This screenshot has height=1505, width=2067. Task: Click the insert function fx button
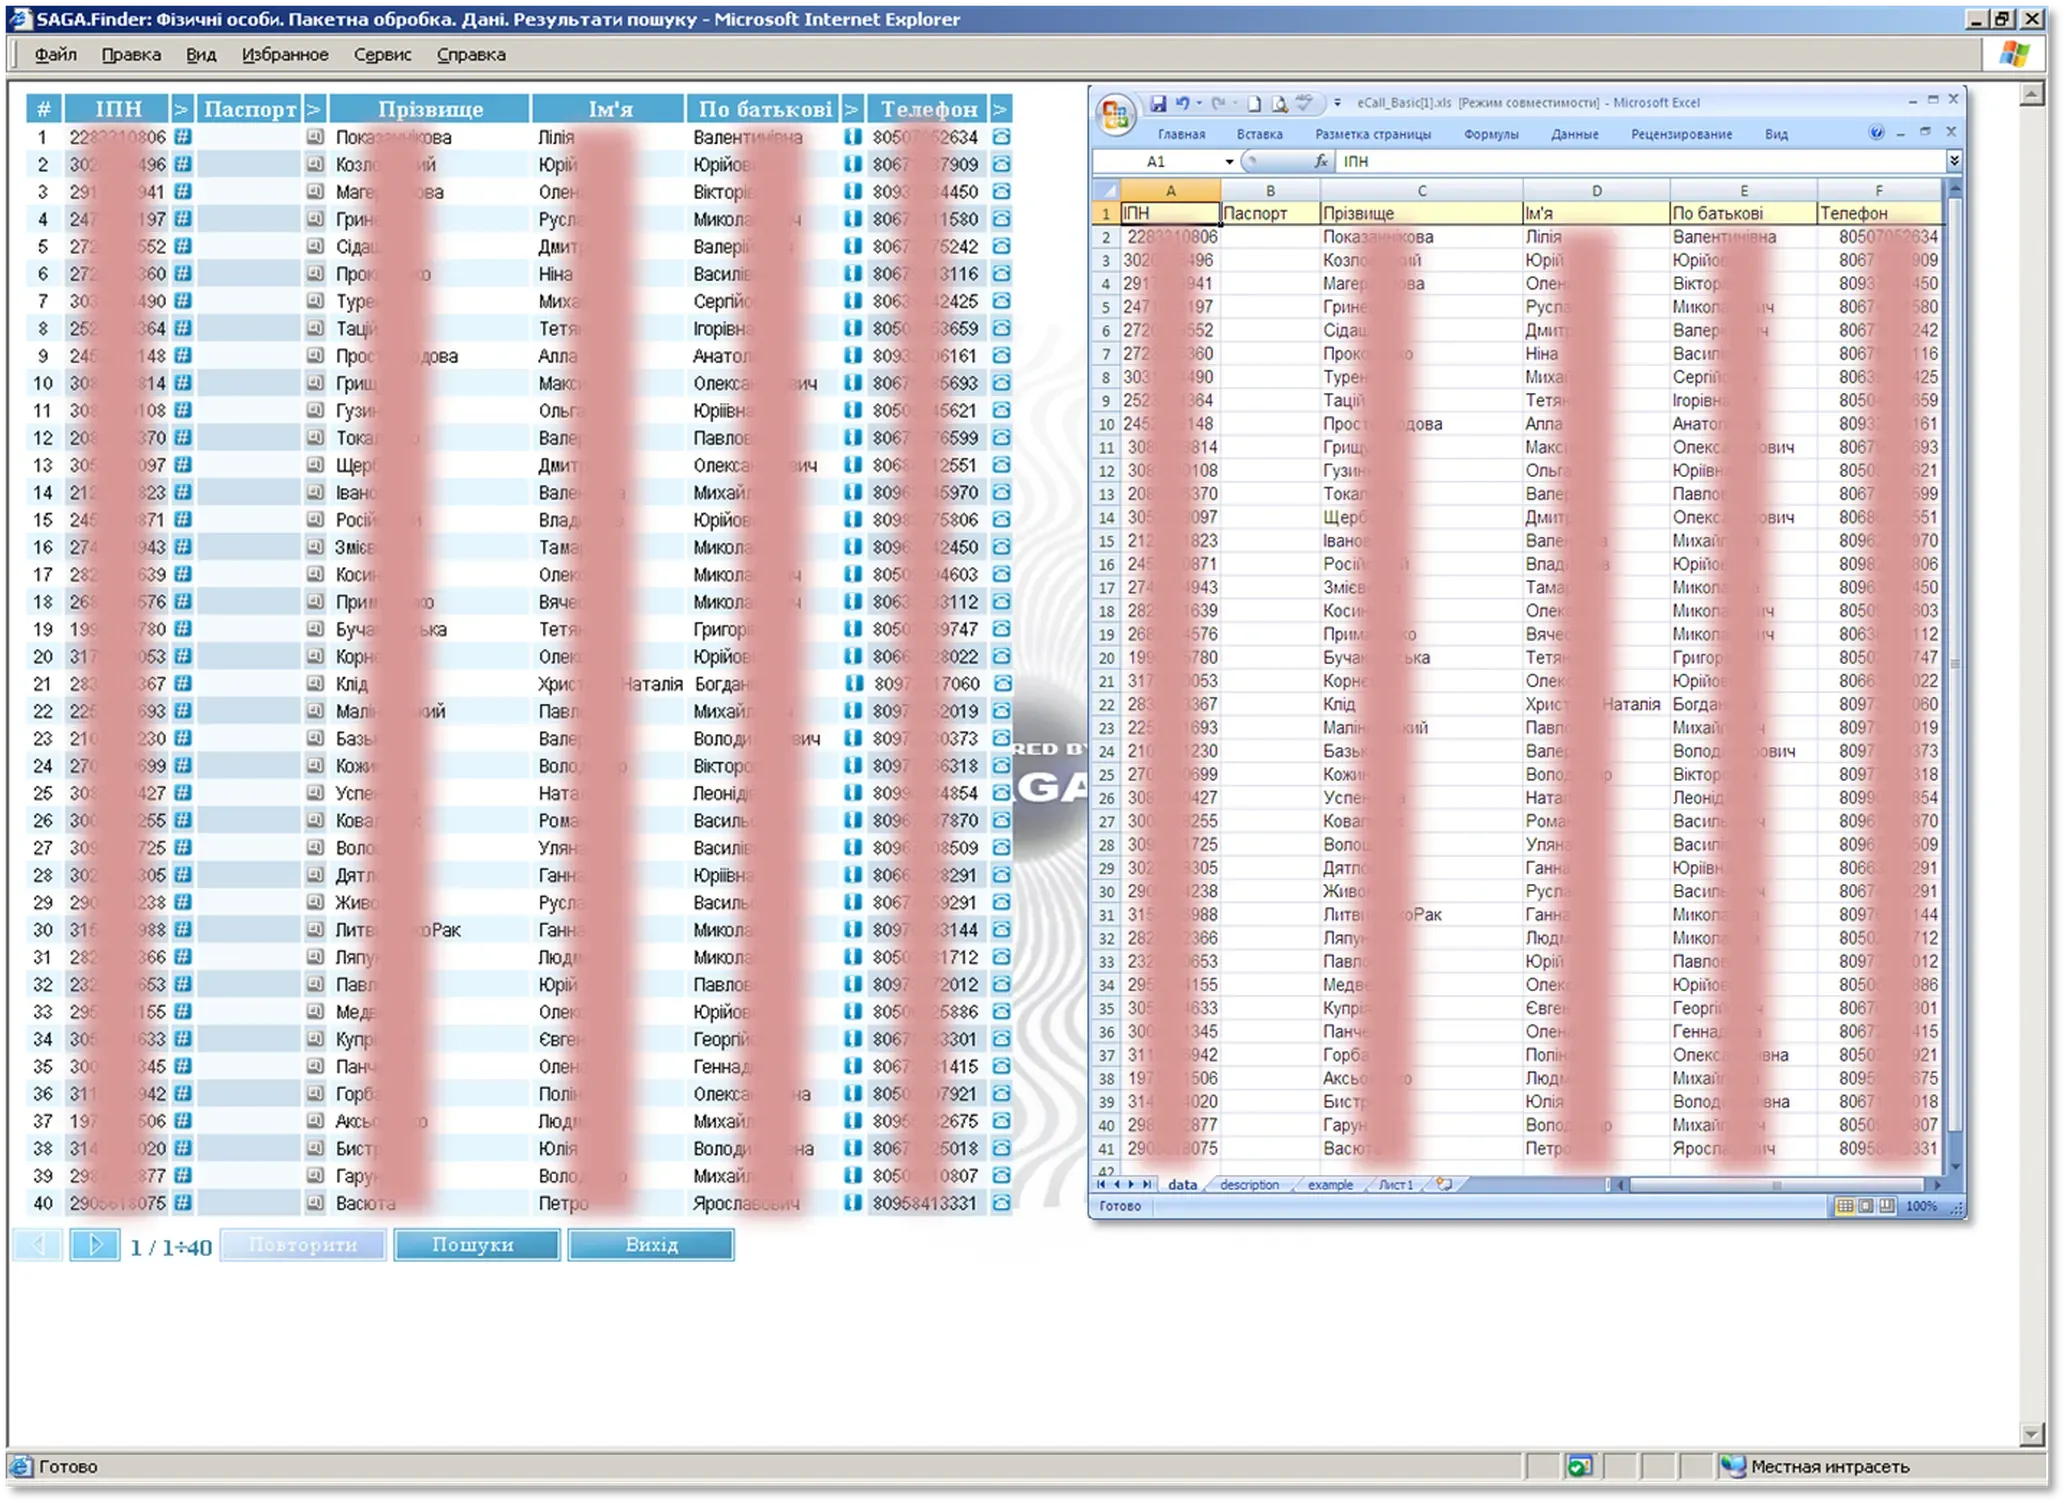[1321, 161]
